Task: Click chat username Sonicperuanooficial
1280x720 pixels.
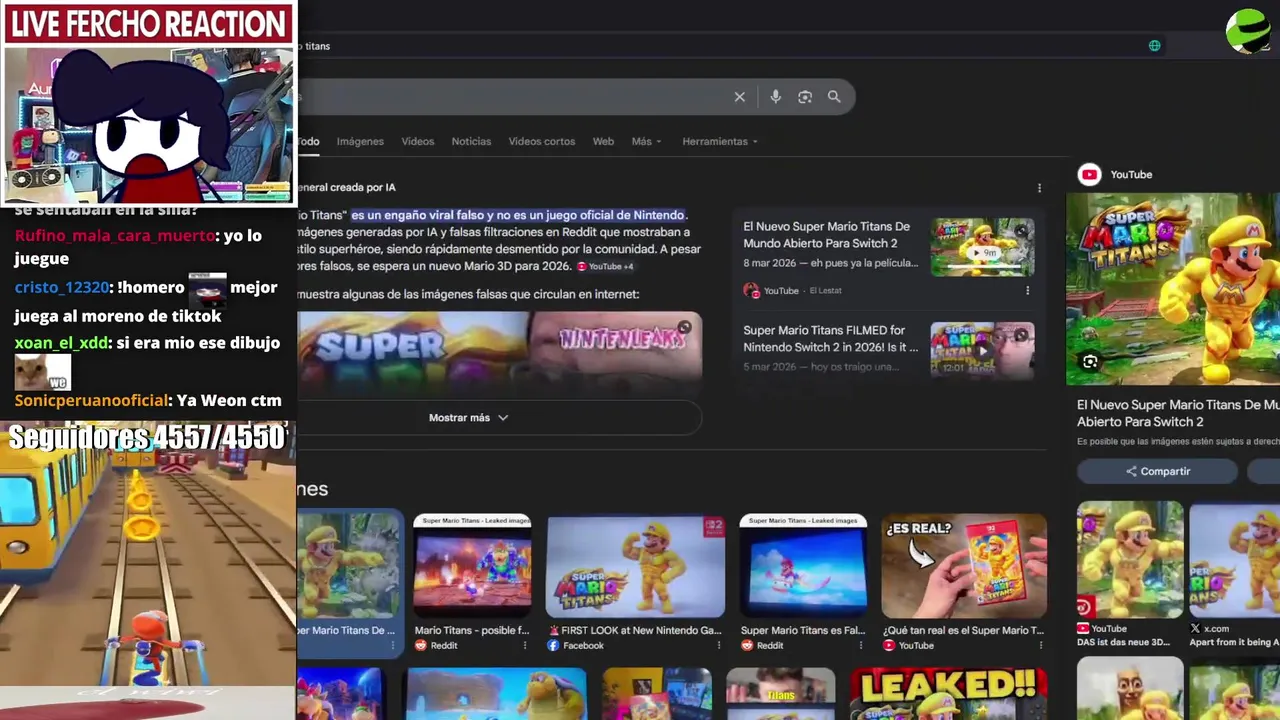Action: [x=91, y=401]
